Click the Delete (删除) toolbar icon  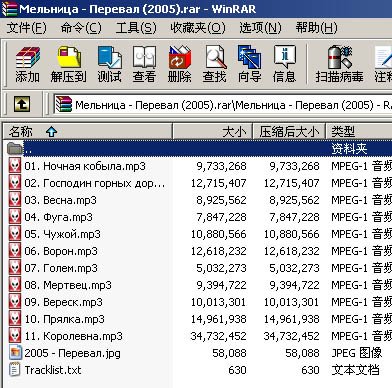[x=180, y=57]
